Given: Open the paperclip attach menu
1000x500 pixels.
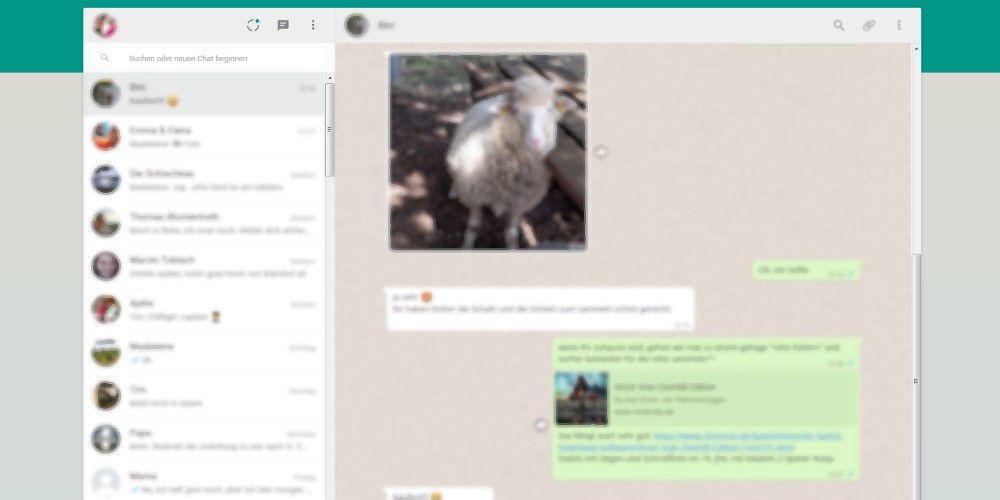Looking at the screenshot, I should coord(869,26).
